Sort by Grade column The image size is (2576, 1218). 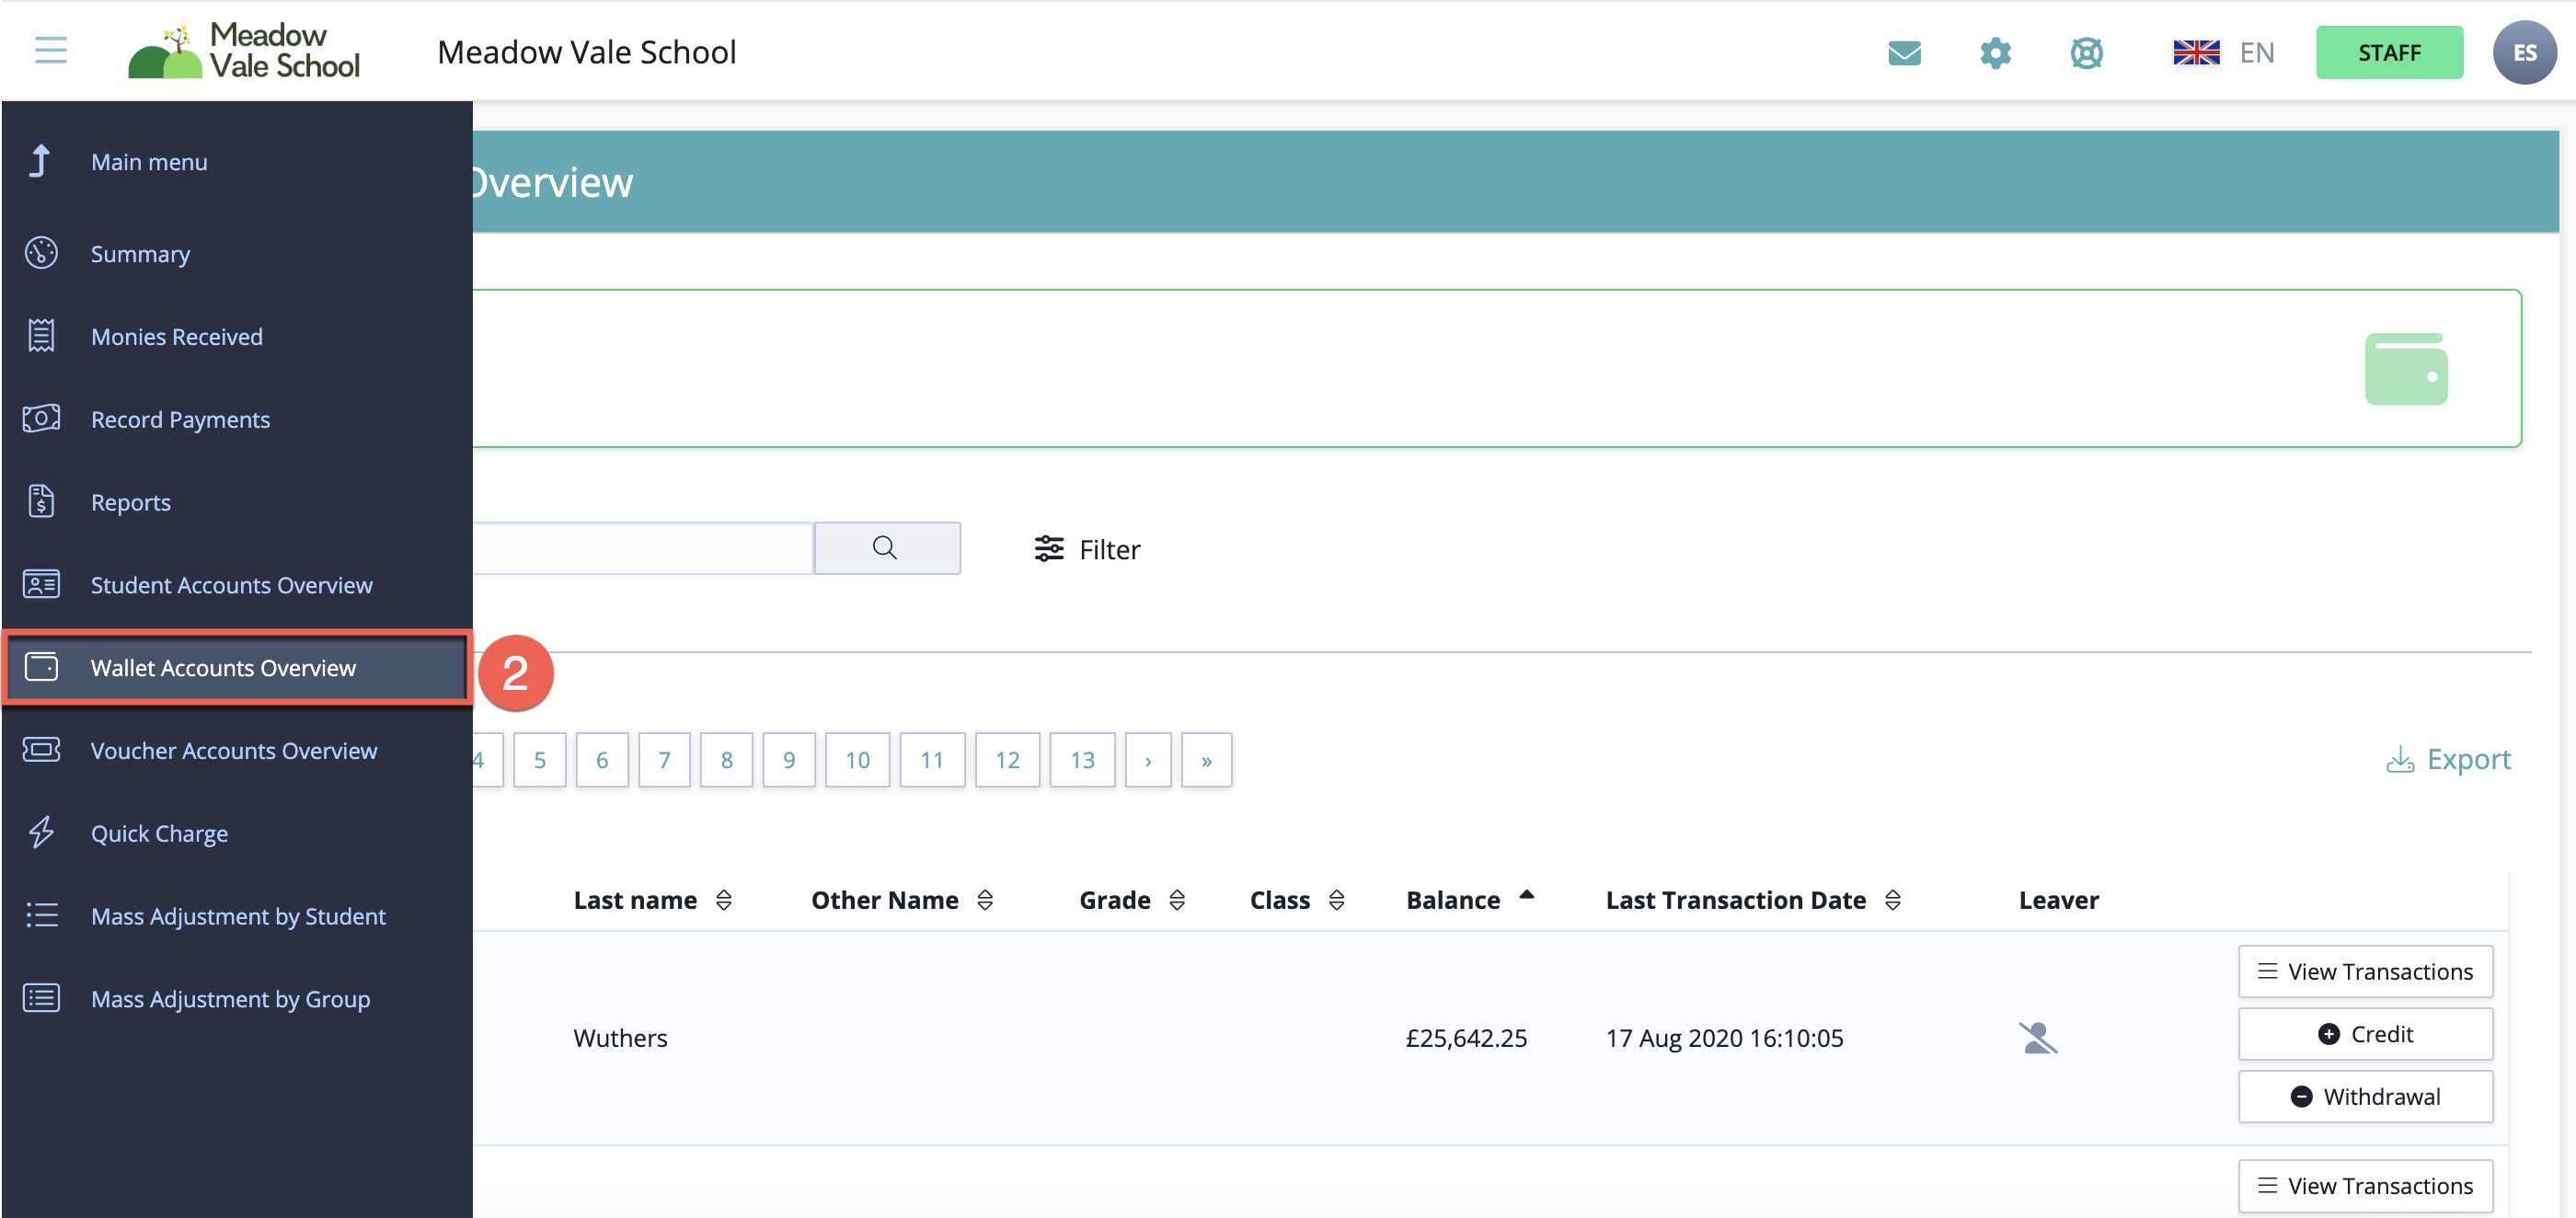pos(1176,900)
